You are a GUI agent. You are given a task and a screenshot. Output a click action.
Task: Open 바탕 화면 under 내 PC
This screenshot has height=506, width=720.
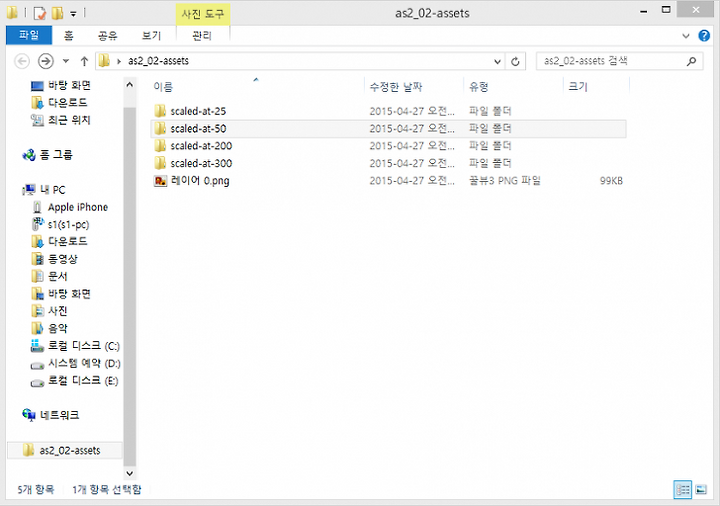point(69,294)
